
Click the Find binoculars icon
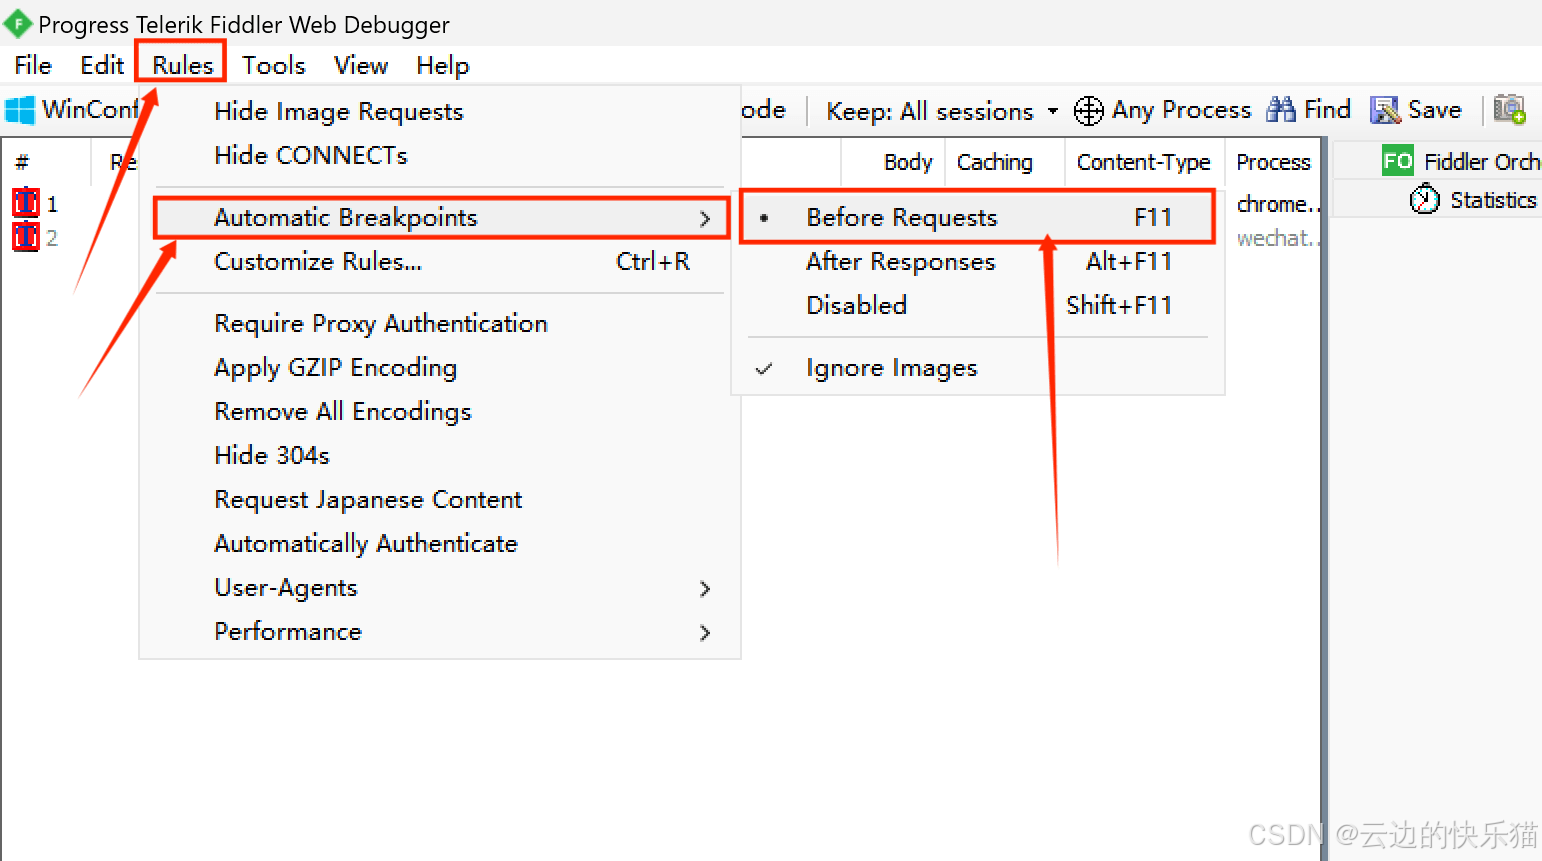point(1280,110)
